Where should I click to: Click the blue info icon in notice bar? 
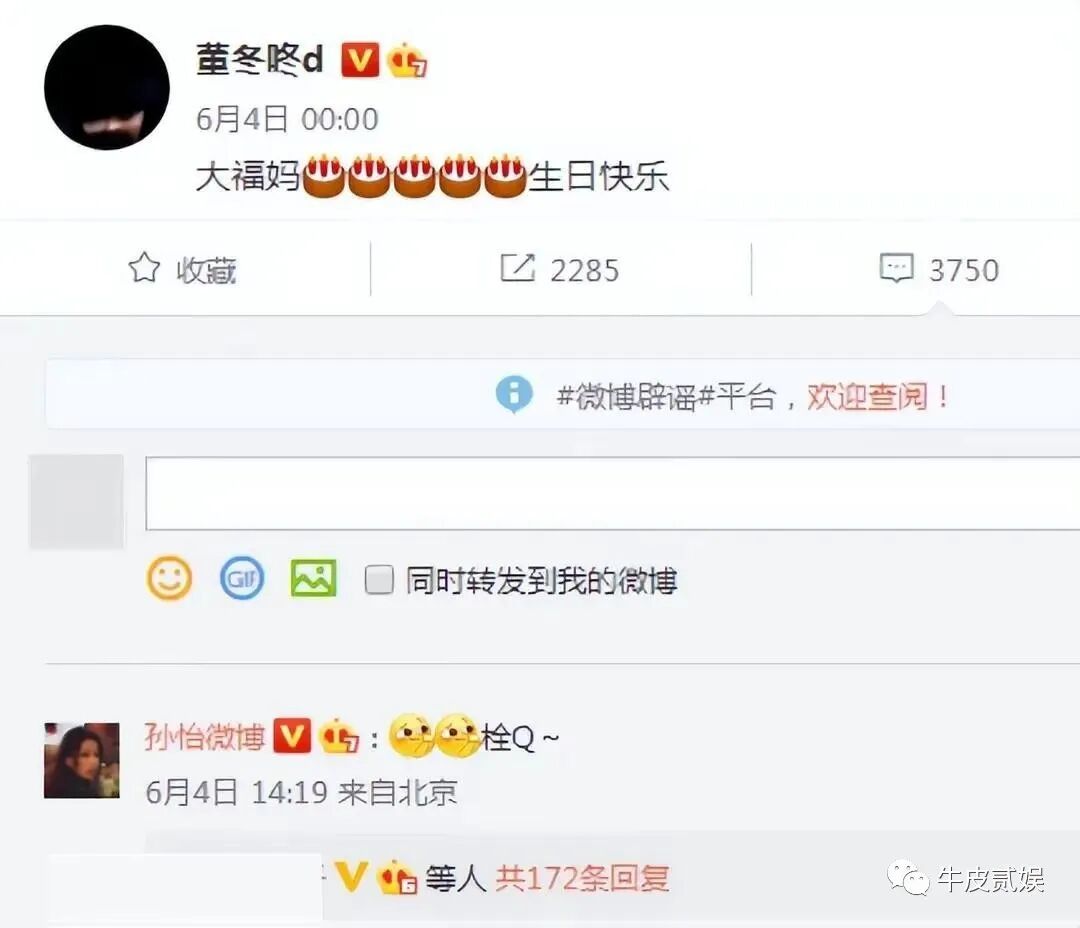tap(514, 394)
